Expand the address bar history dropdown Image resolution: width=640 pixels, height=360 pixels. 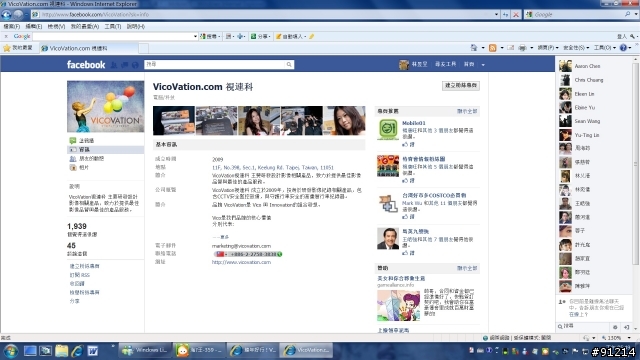tap(496, 14)
